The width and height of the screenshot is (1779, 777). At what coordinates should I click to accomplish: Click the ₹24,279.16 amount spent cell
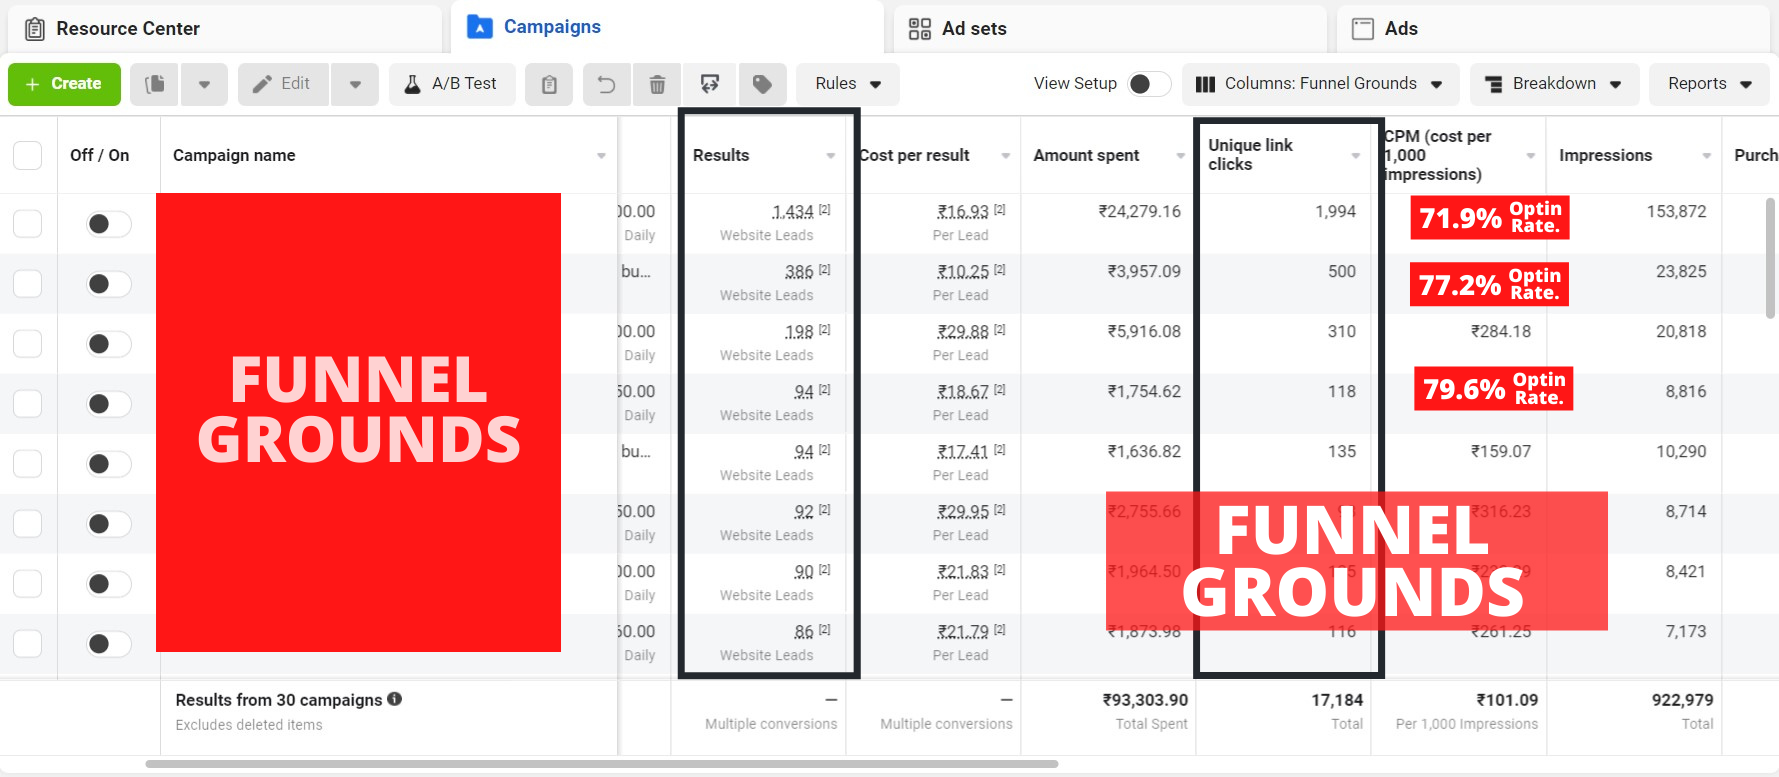[1139, 211]
